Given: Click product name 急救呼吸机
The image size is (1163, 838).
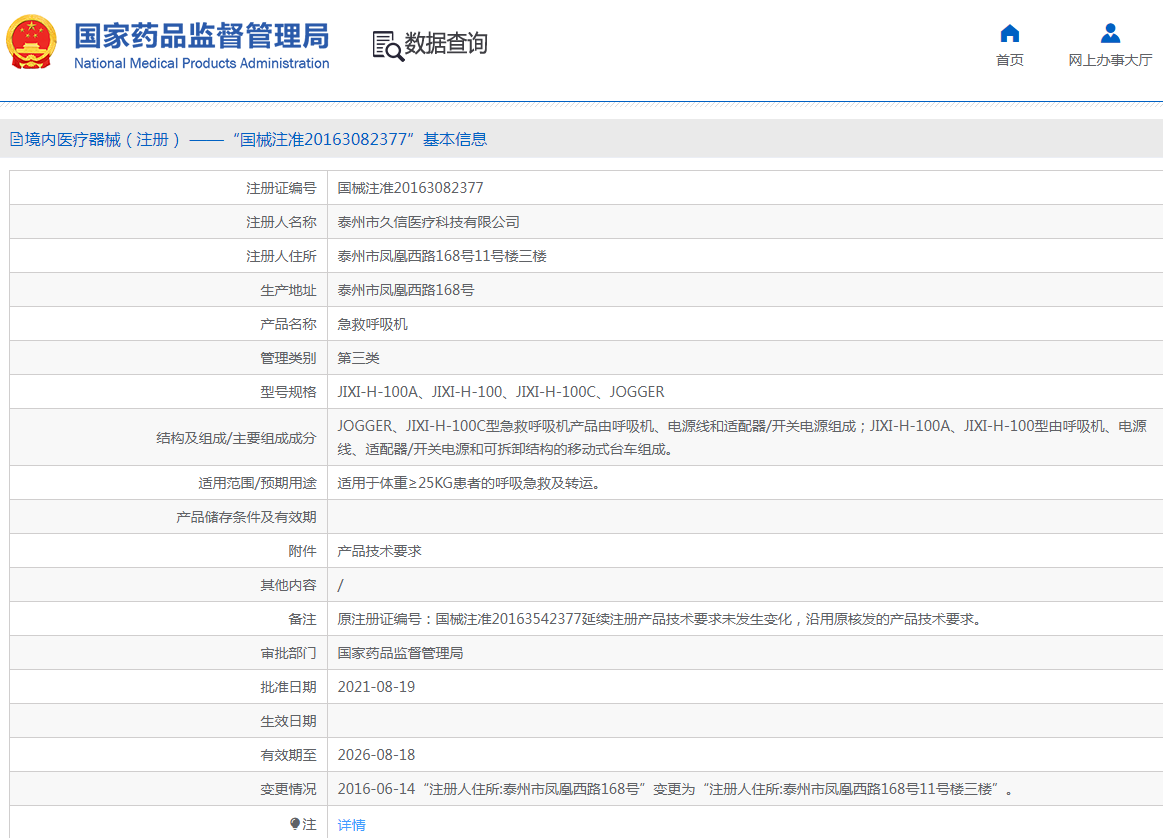Looking at the screenshot, I should (372, 324).
